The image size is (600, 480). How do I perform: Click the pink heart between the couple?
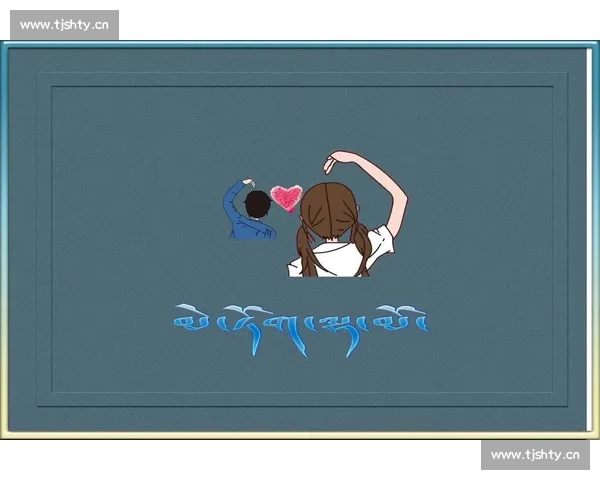(x=287, y=197)
